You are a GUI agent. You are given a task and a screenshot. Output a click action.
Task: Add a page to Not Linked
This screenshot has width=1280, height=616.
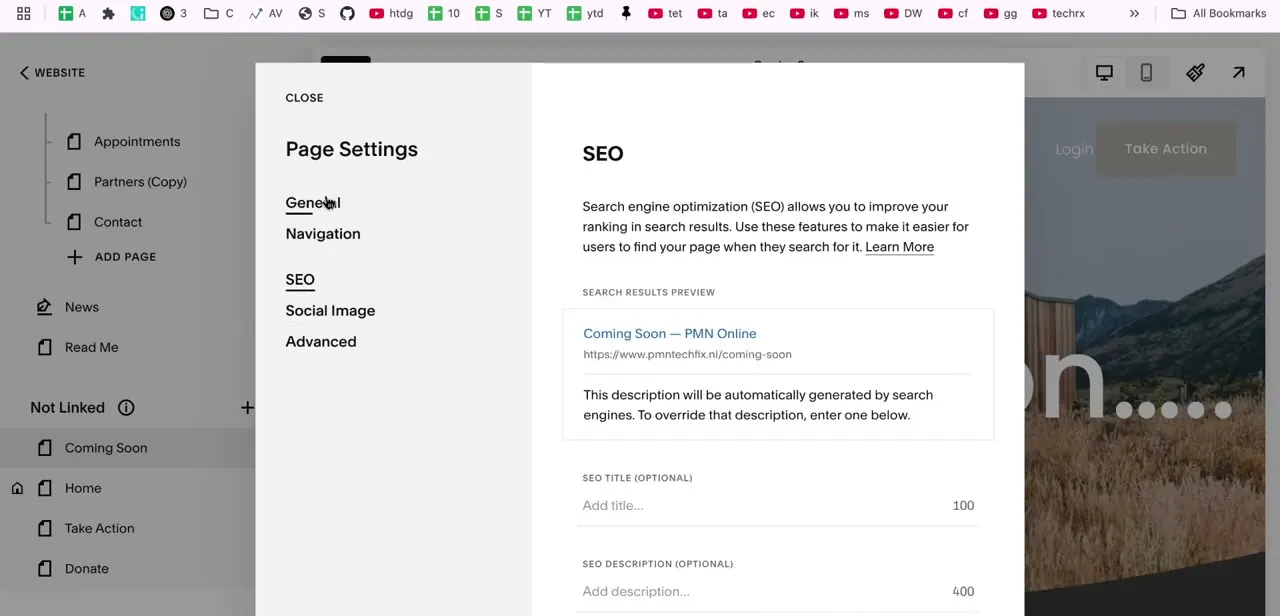246,407
